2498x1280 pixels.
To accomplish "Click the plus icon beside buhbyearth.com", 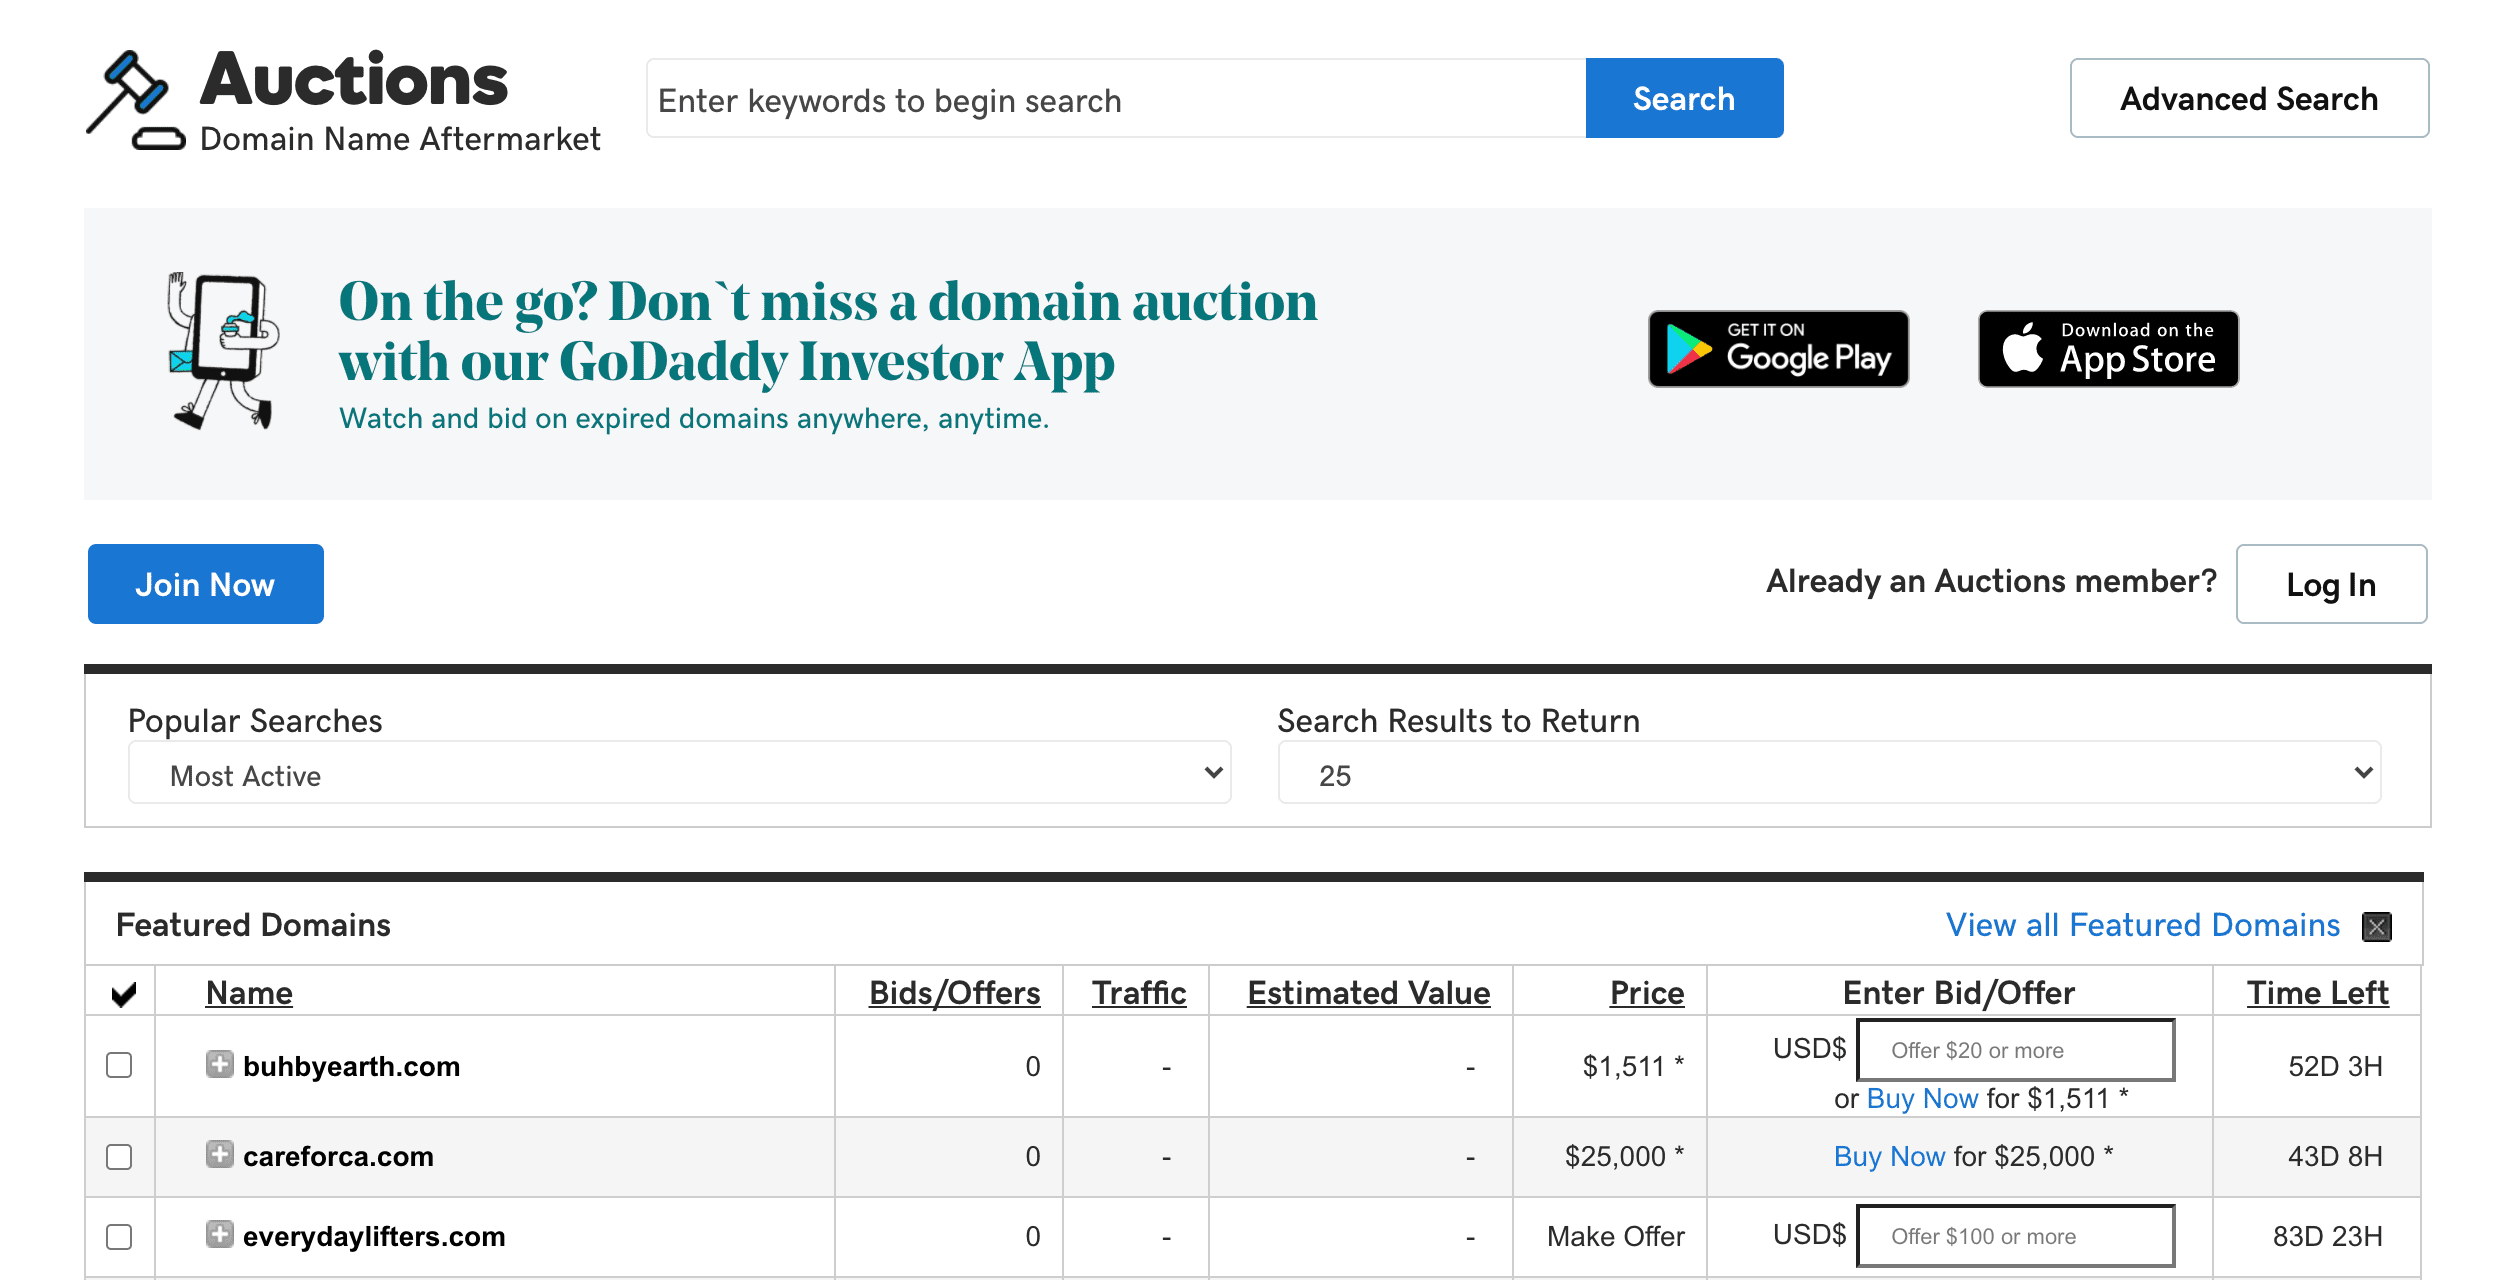I will click(219, 1065).
